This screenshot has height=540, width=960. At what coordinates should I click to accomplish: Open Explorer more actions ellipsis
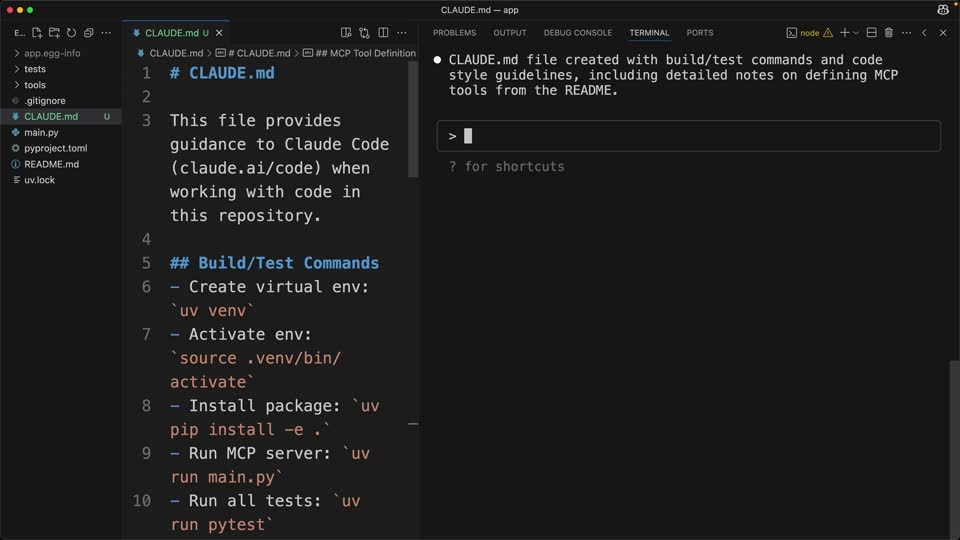click(106, 33)
